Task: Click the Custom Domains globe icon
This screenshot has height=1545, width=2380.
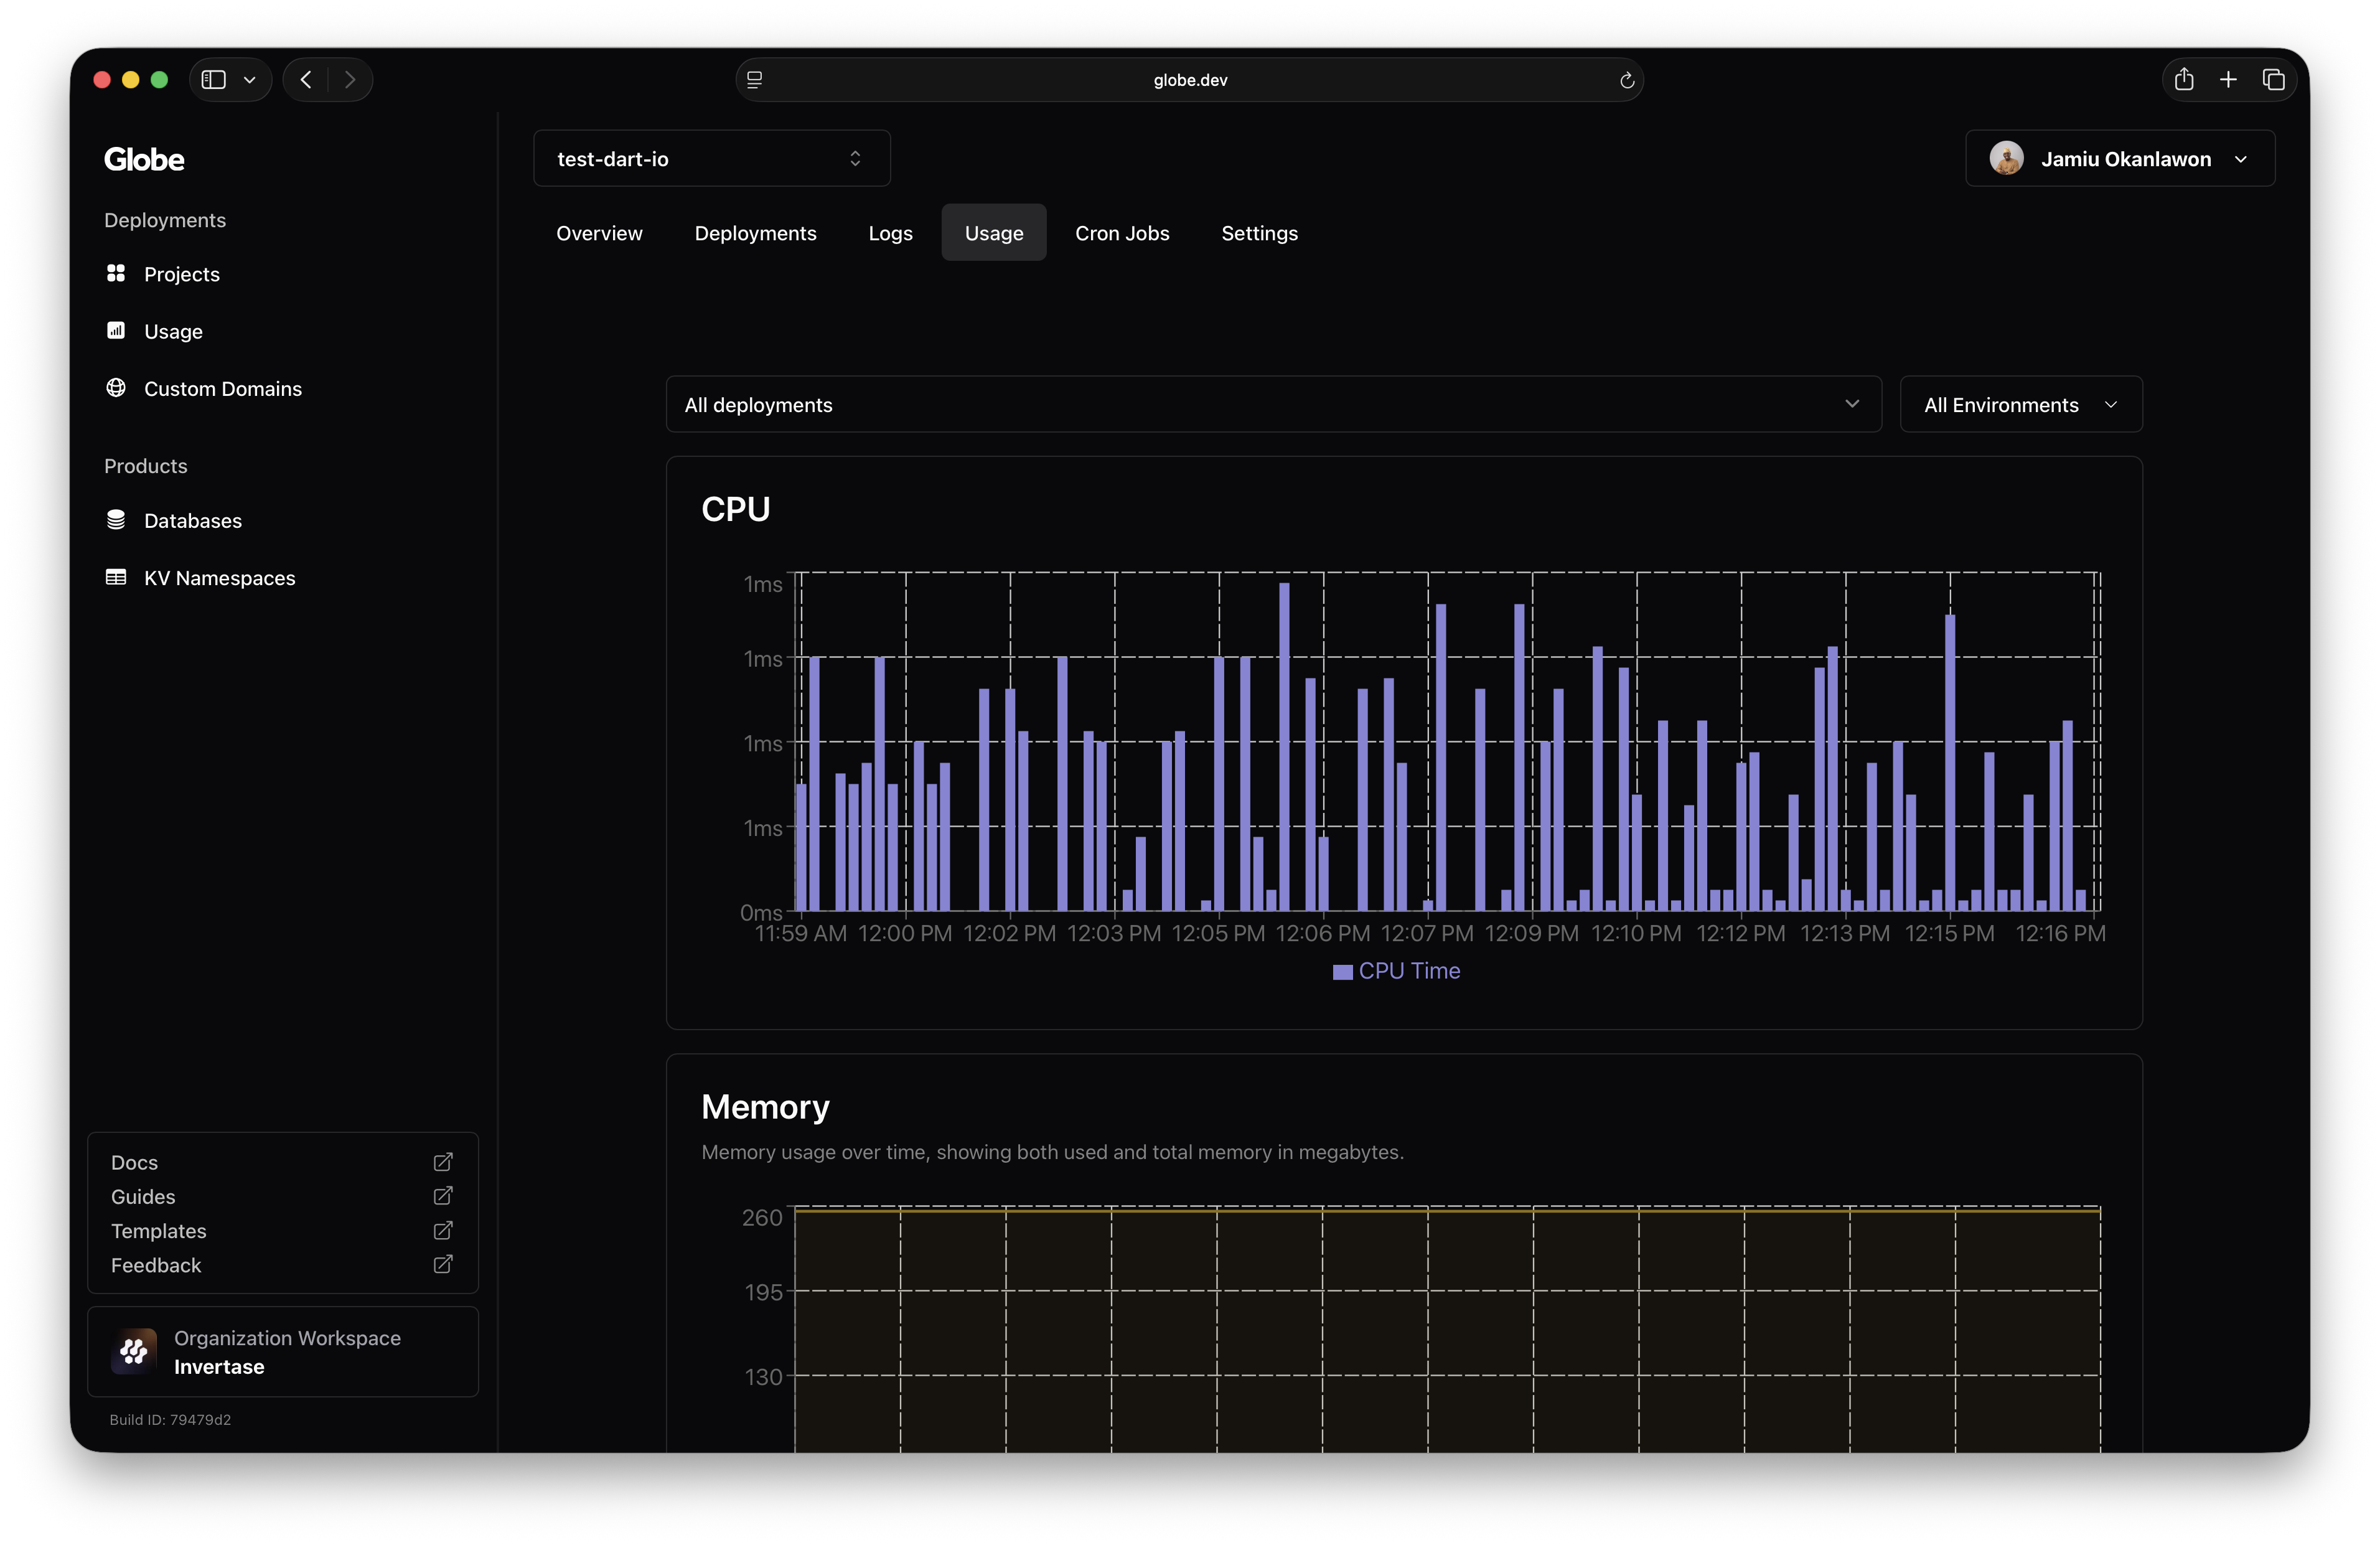Action: 116,388
